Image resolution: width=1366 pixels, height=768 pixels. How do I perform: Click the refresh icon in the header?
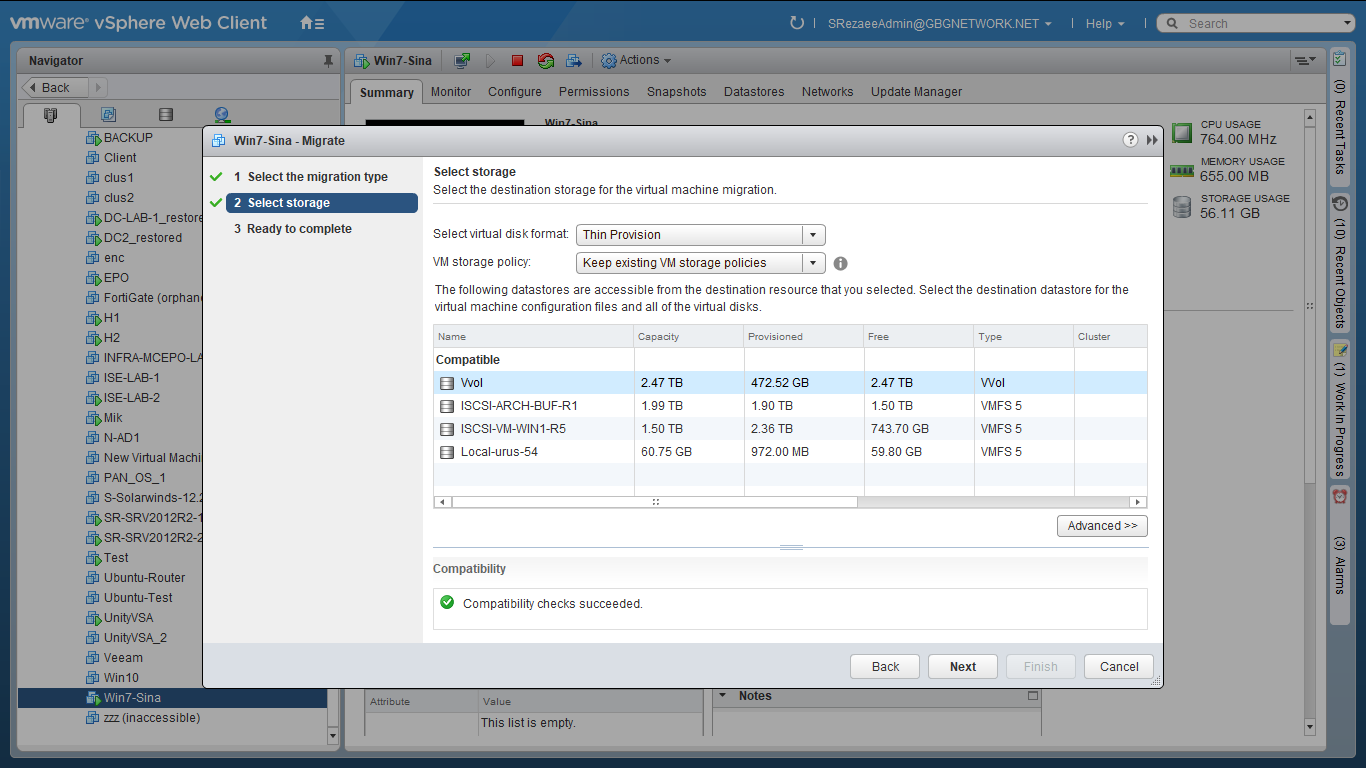tap(797, 23)
